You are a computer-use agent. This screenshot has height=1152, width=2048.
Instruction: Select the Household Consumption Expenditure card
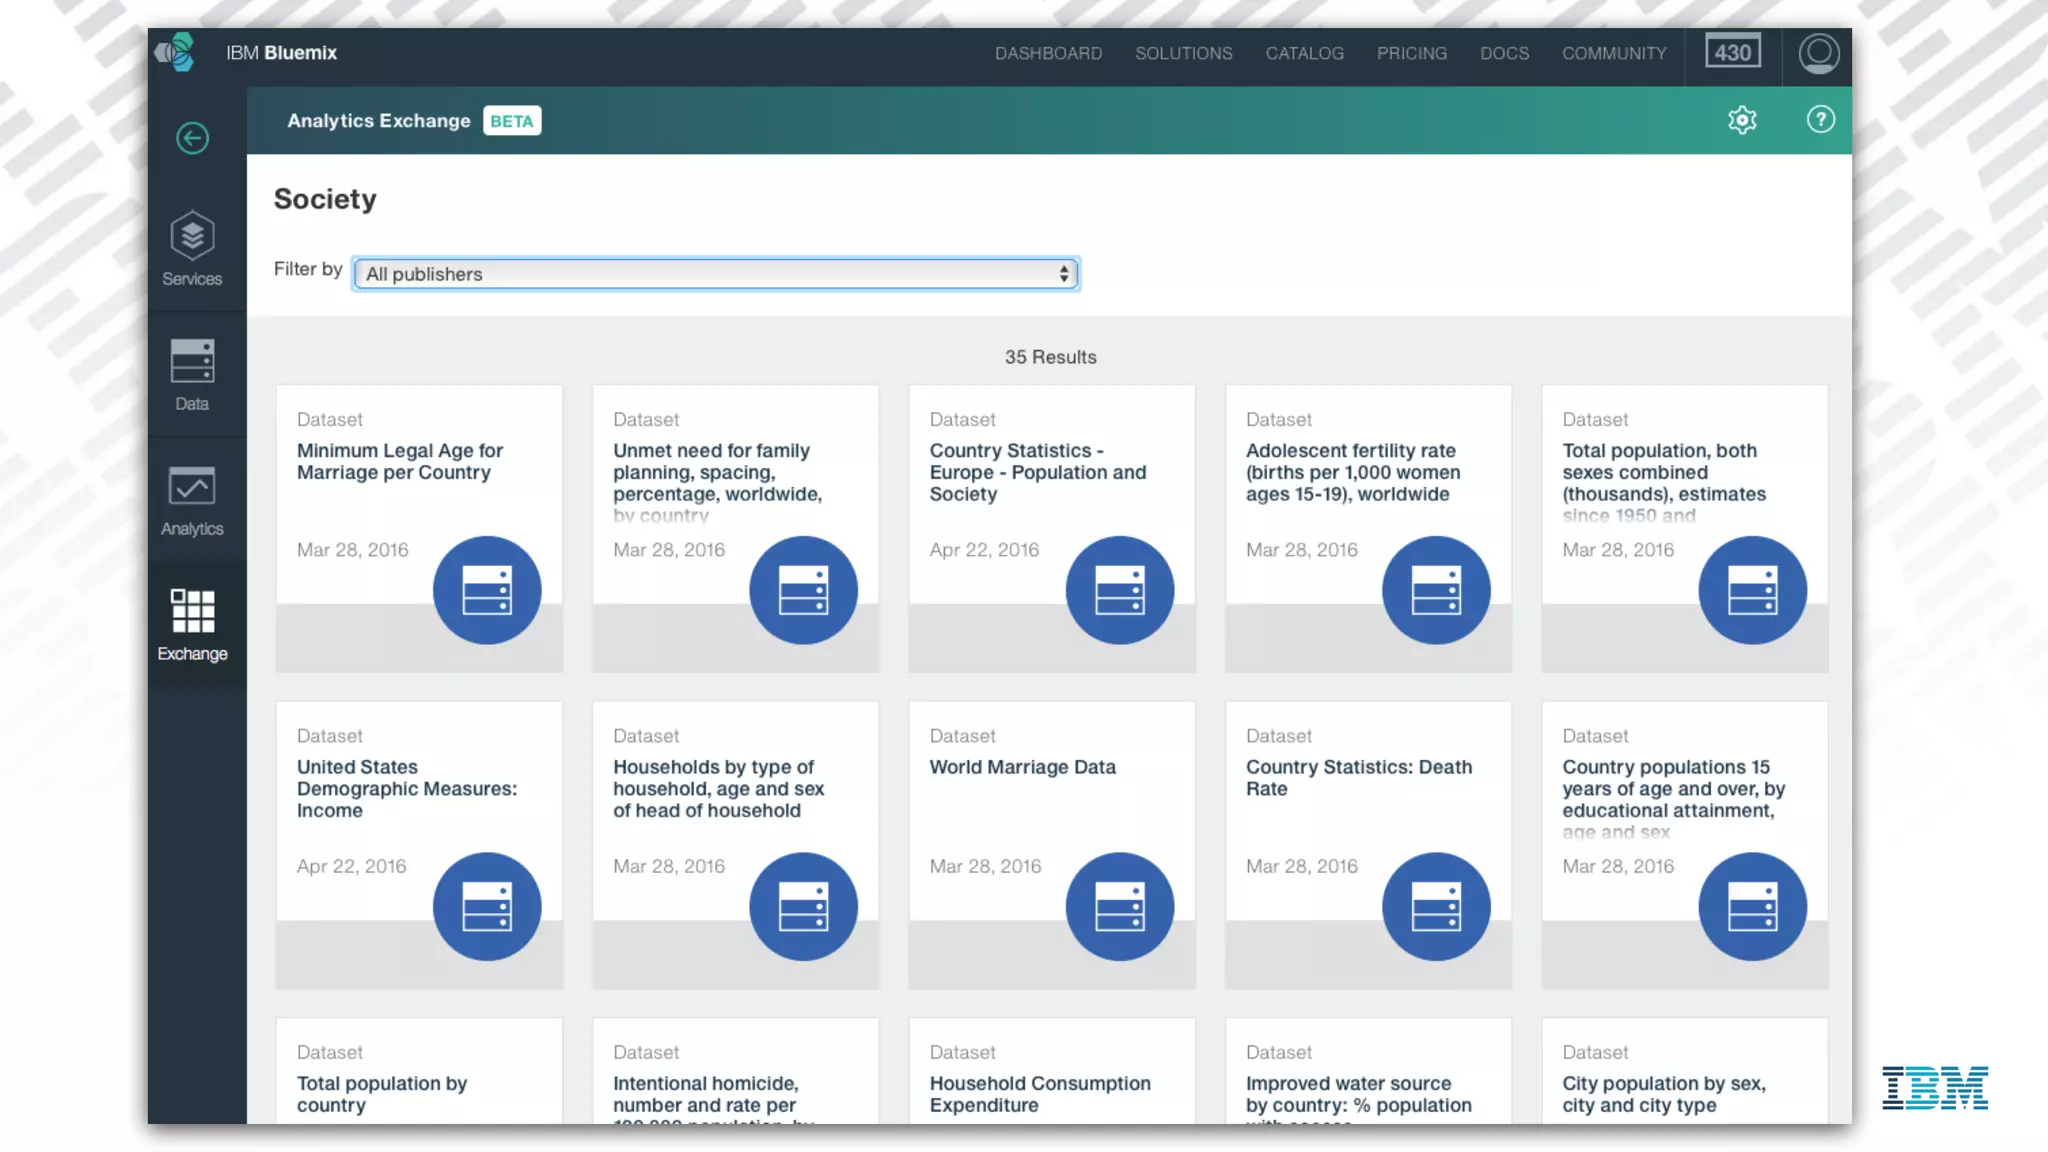tap(1039, 1094)
